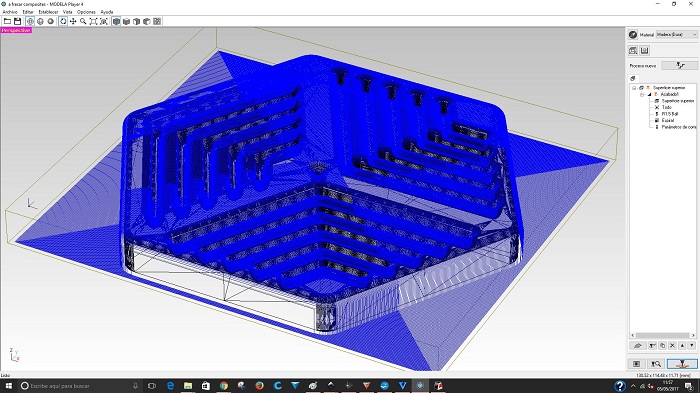The height and width of the screenshot is (393, 700).
Task: Select the second sphere rendering mode
Action: tap(40, 21)
